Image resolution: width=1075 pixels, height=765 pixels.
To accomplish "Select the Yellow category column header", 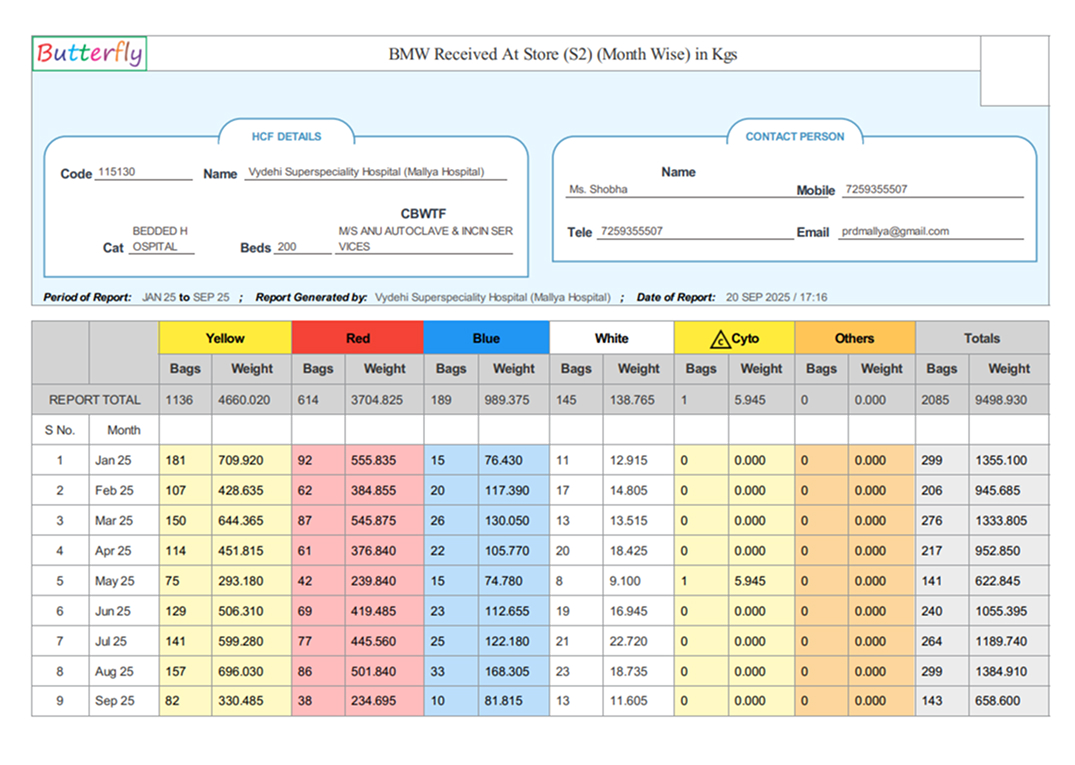I will (224, 338).
